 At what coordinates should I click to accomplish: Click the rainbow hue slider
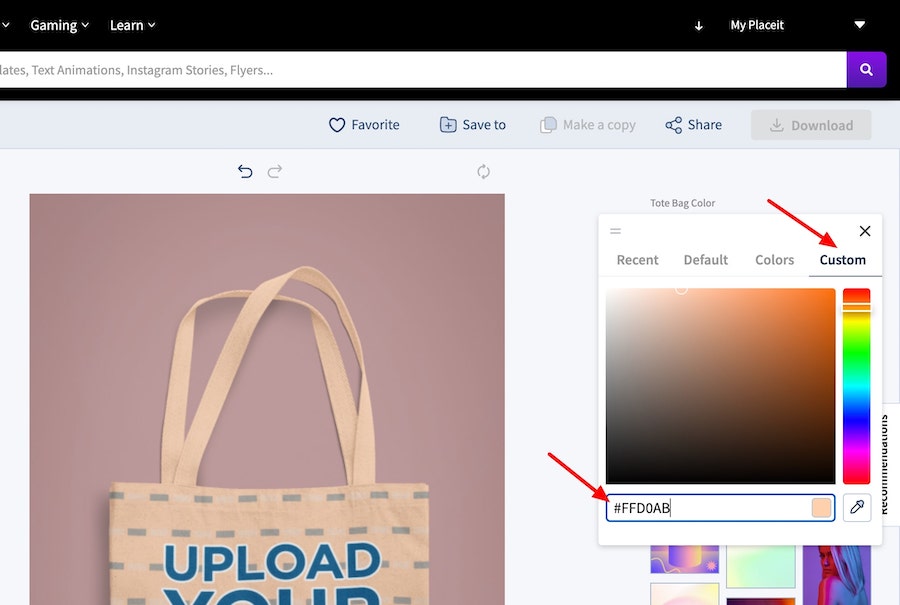coord(856,386)
